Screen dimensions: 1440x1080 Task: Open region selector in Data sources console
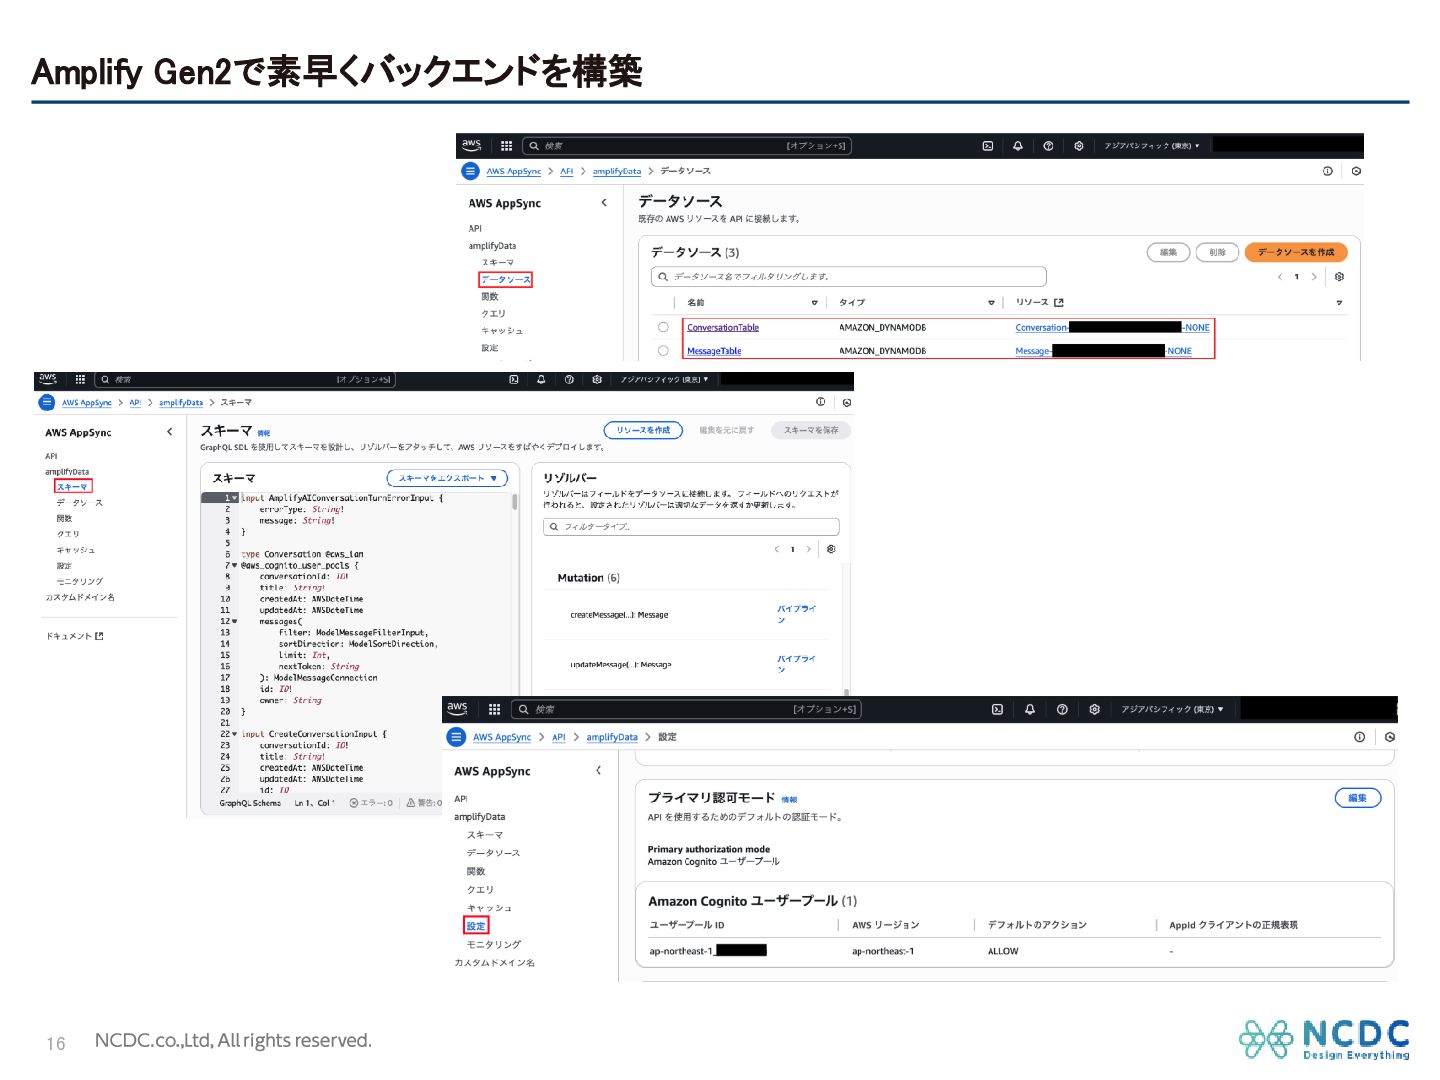coord(1152,146)
